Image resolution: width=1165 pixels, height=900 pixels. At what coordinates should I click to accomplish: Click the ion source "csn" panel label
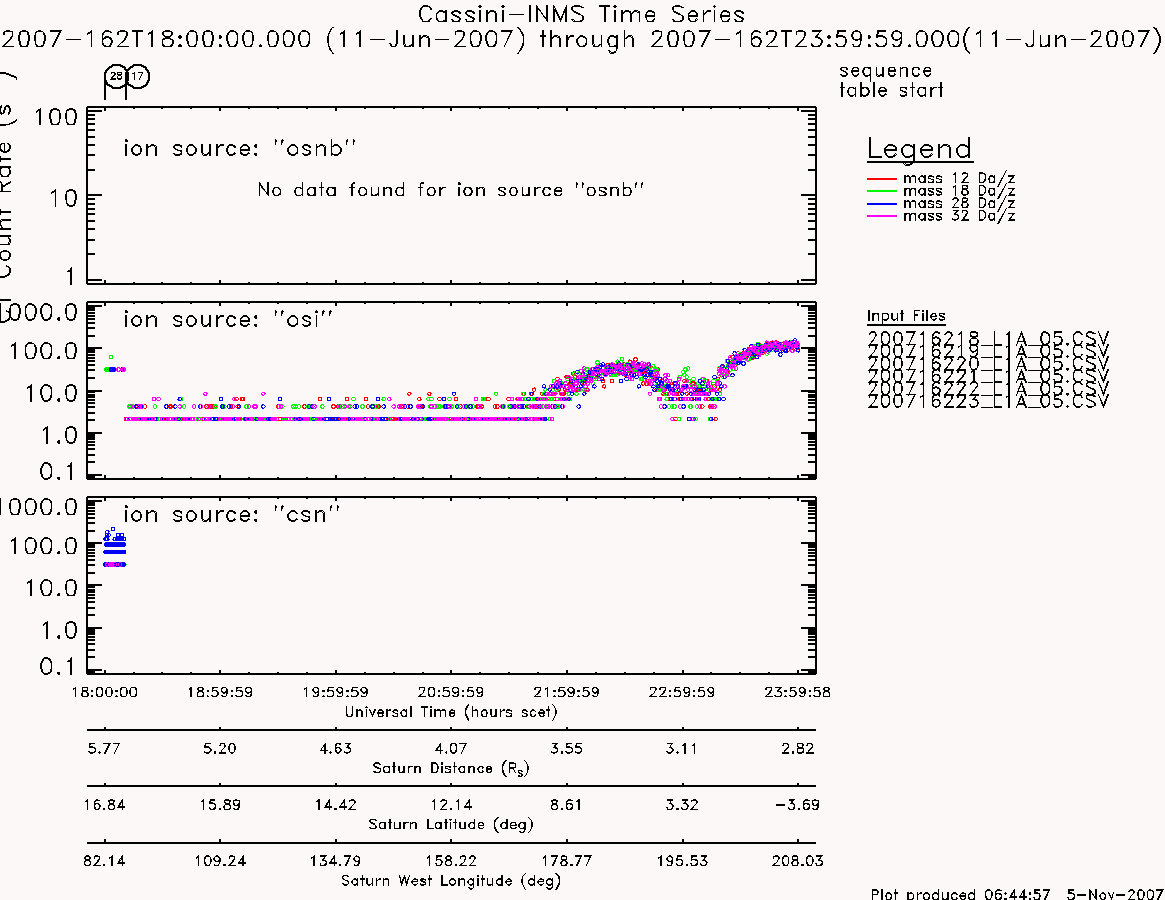(x=231, y=514)
